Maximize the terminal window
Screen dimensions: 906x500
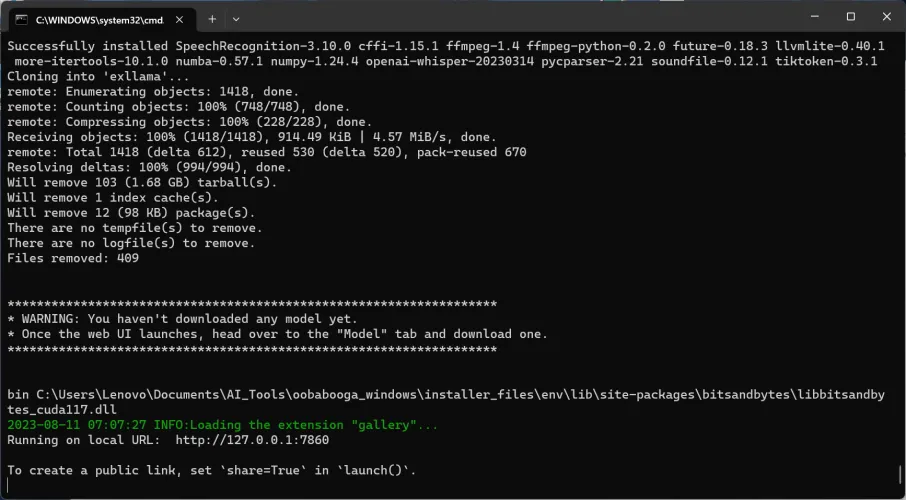pos(850,17)
